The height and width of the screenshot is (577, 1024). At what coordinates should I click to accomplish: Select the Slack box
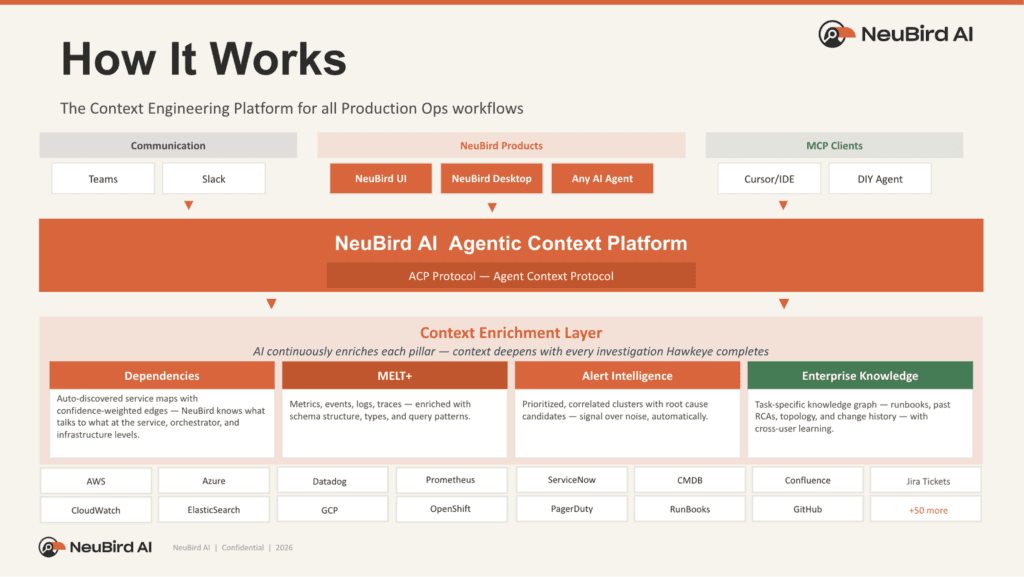[x=214, y=178]
